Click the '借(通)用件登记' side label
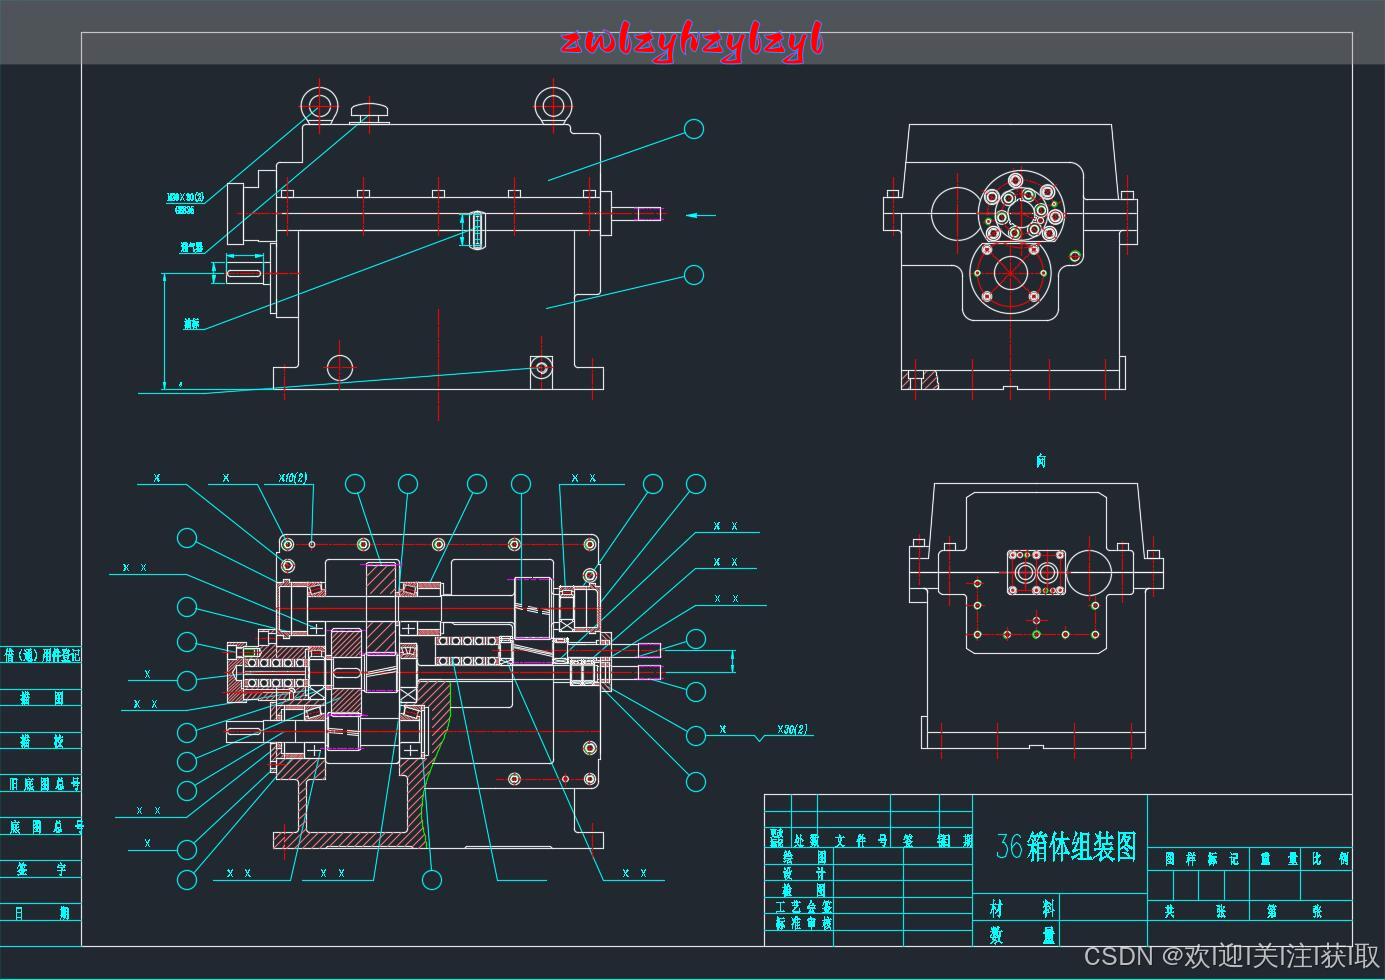 [x=42, y=656]
